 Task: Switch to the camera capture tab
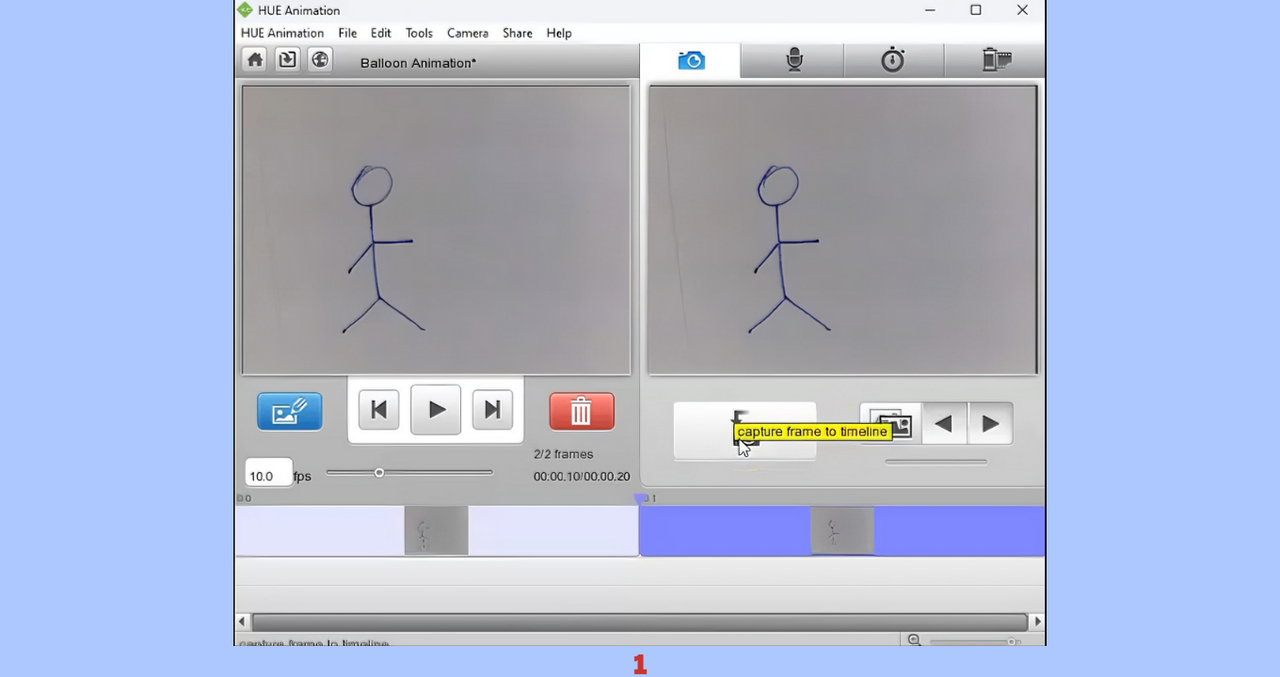[691, 61]
